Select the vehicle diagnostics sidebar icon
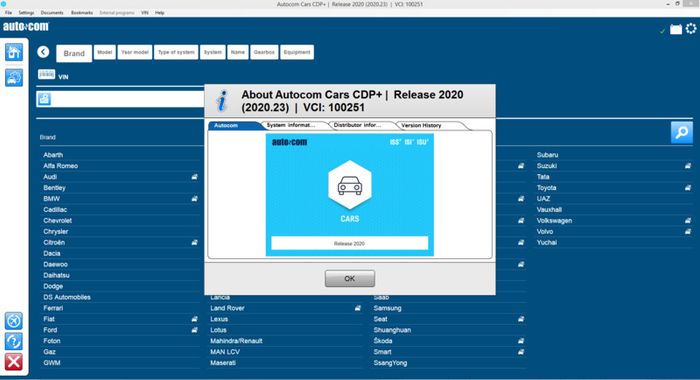The height and width of the screenshot is (380, 700). pos(14,78)
